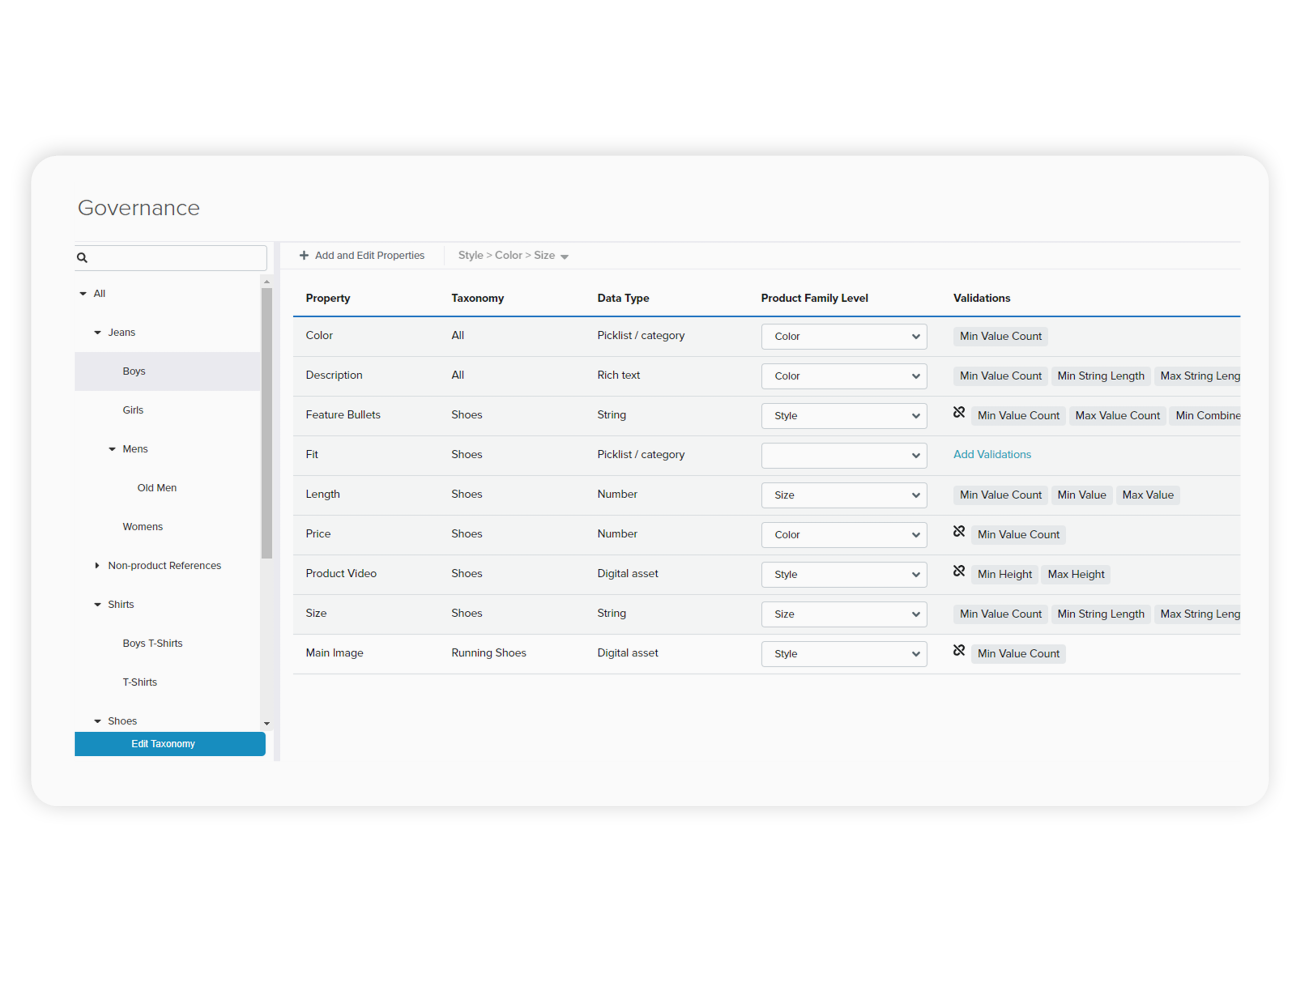Image resolution: width=1300 pixels, height=1000 pixels.
Task: Click Min Value Count tag in Color row
Action: 1000,337
